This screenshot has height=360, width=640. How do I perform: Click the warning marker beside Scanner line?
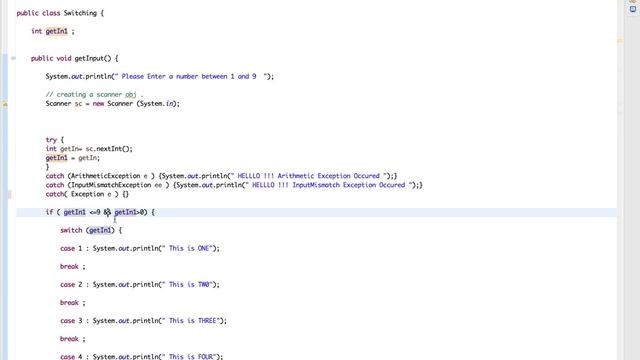[x=5, y=104]
